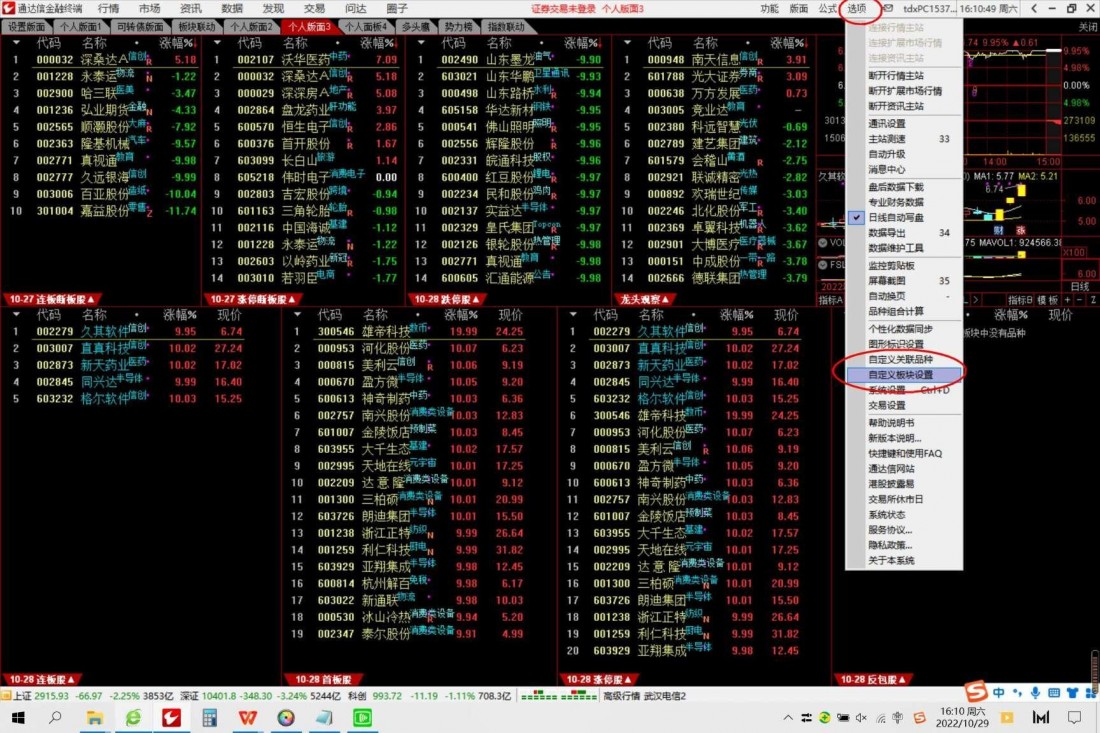Expand dropdown arrow of third panel's 代码 header
Screen dimensions: 1100x733
(x=421, y=43)
